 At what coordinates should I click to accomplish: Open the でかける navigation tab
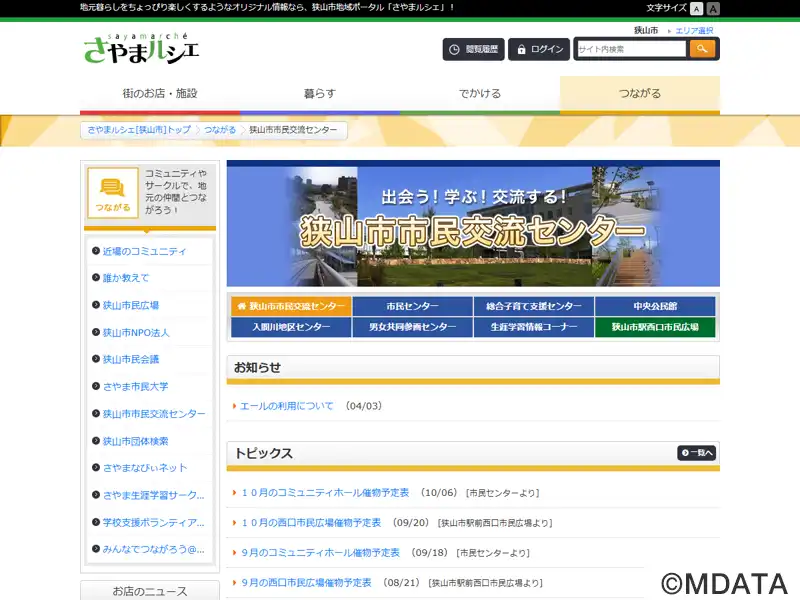tap(480, 94)
